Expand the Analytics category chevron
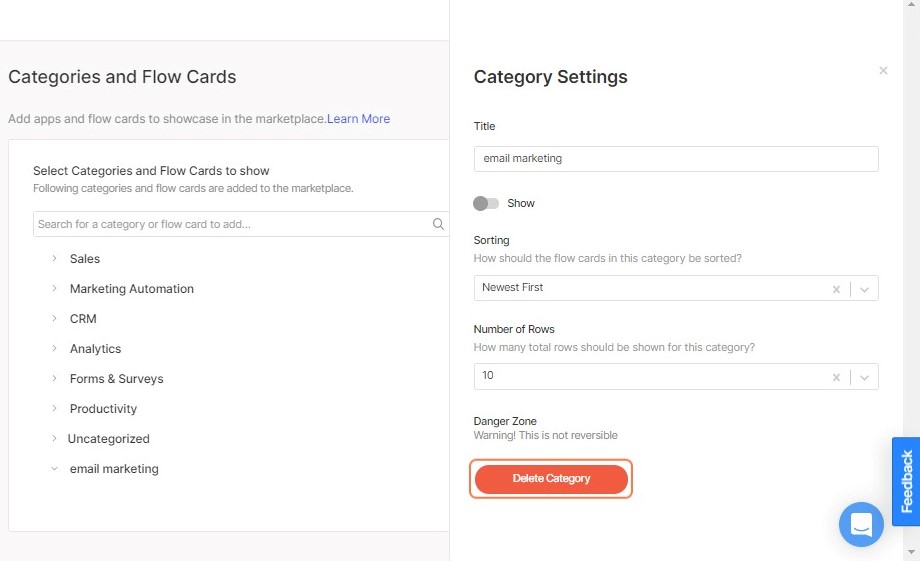Screen dimensions: 920x561 [54, 348]
